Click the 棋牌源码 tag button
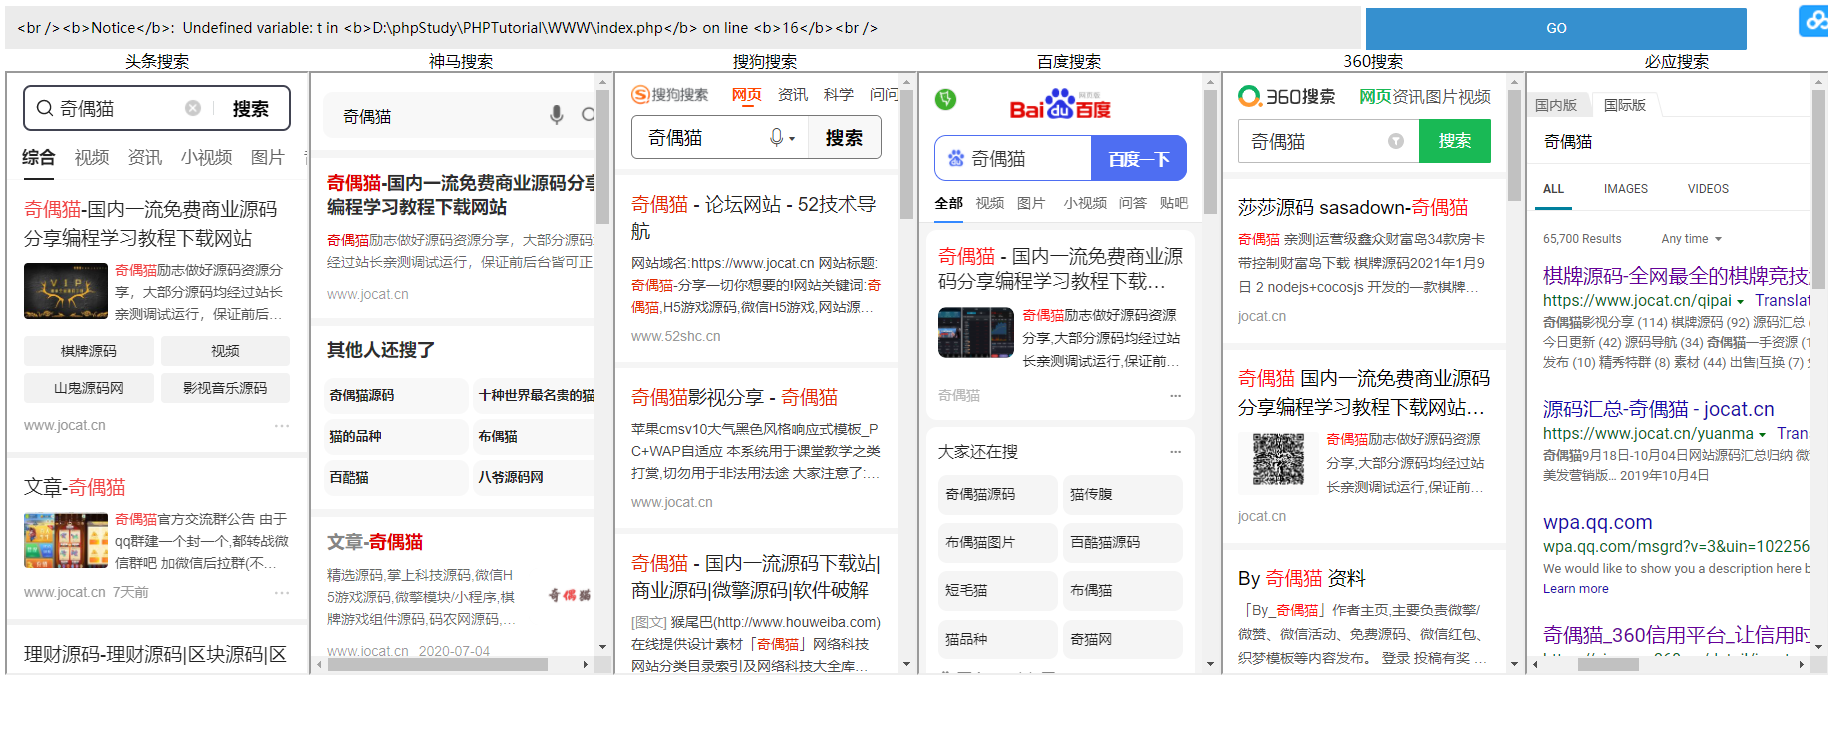1828x751 pixels. tap(89, 351)
